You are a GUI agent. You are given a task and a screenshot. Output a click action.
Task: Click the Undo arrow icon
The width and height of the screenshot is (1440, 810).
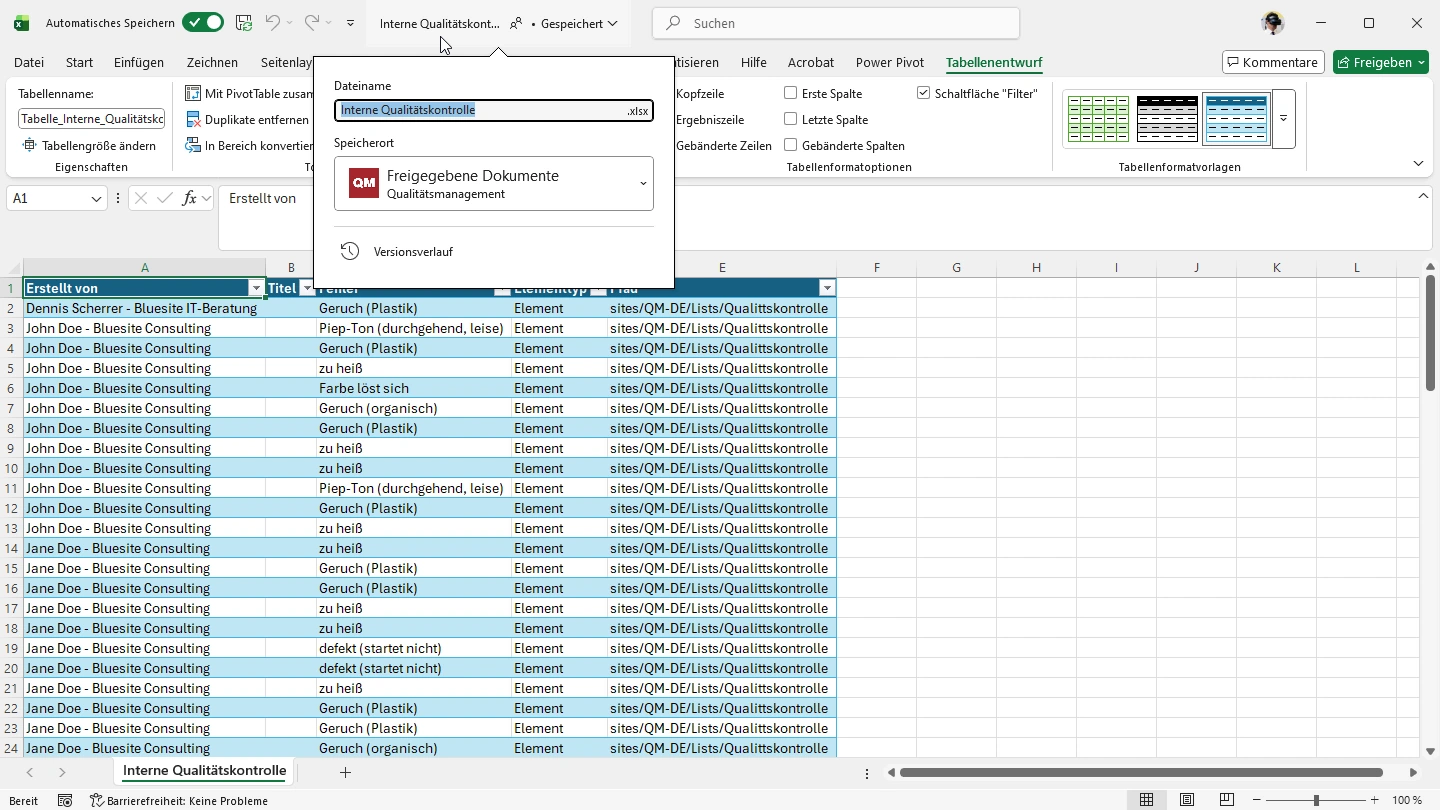(272, 23)
